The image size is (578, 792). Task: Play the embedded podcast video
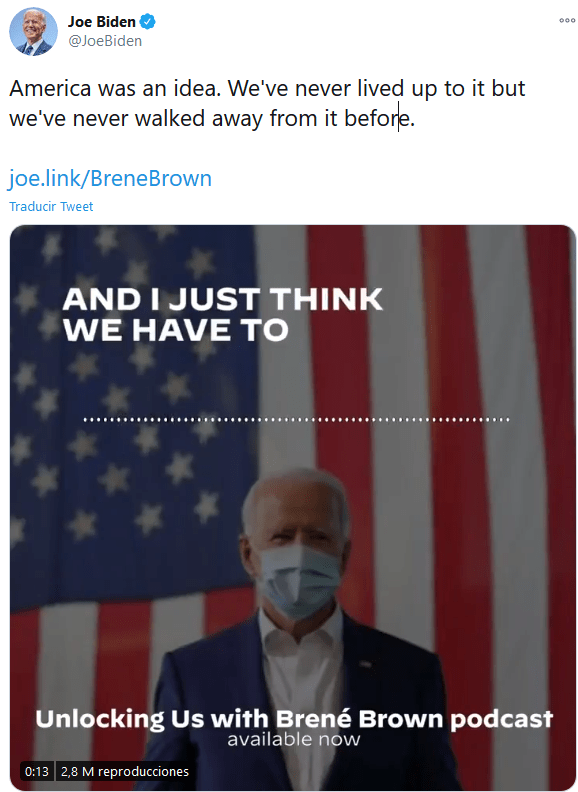click(293, 508)
